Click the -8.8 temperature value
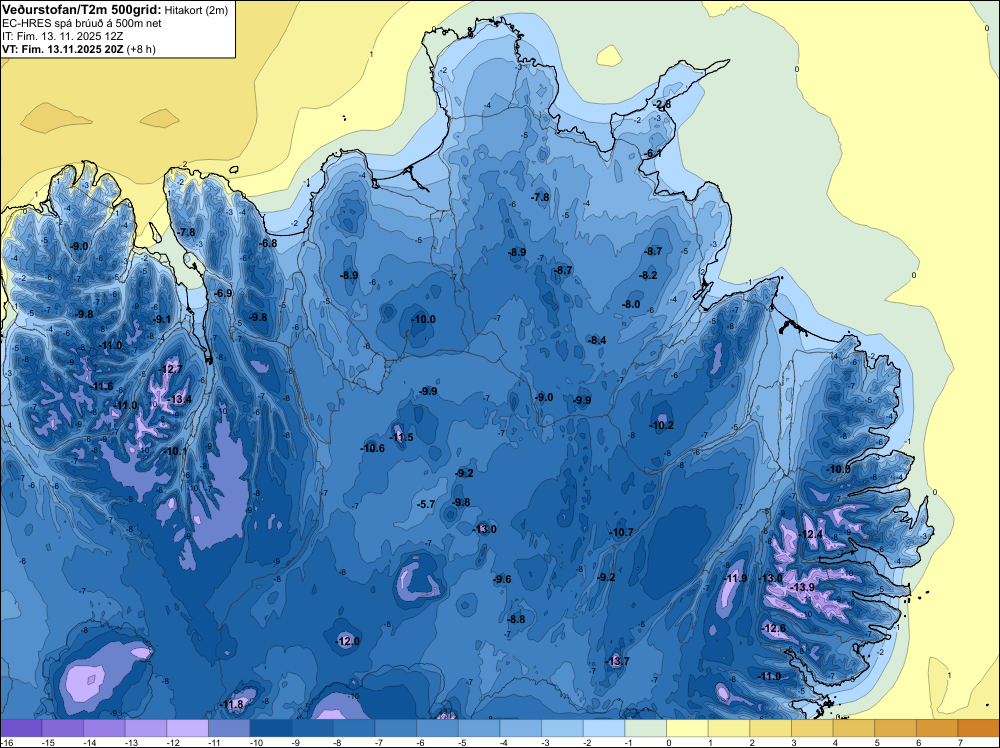The height and width of the screenshot is (748, 1000). (x=515, y=619)
